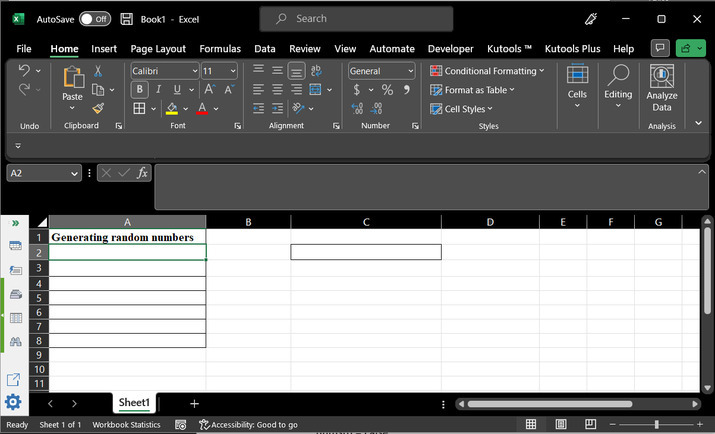Click the Analyze Data icon
The image size is (715, 434).
tap(661, 88)
